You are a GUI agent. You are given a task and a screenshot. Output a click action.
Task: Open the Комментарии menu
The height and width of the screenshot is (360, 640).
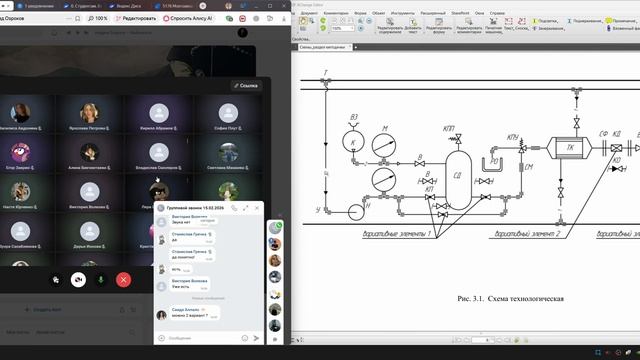[x=336, y=13]
